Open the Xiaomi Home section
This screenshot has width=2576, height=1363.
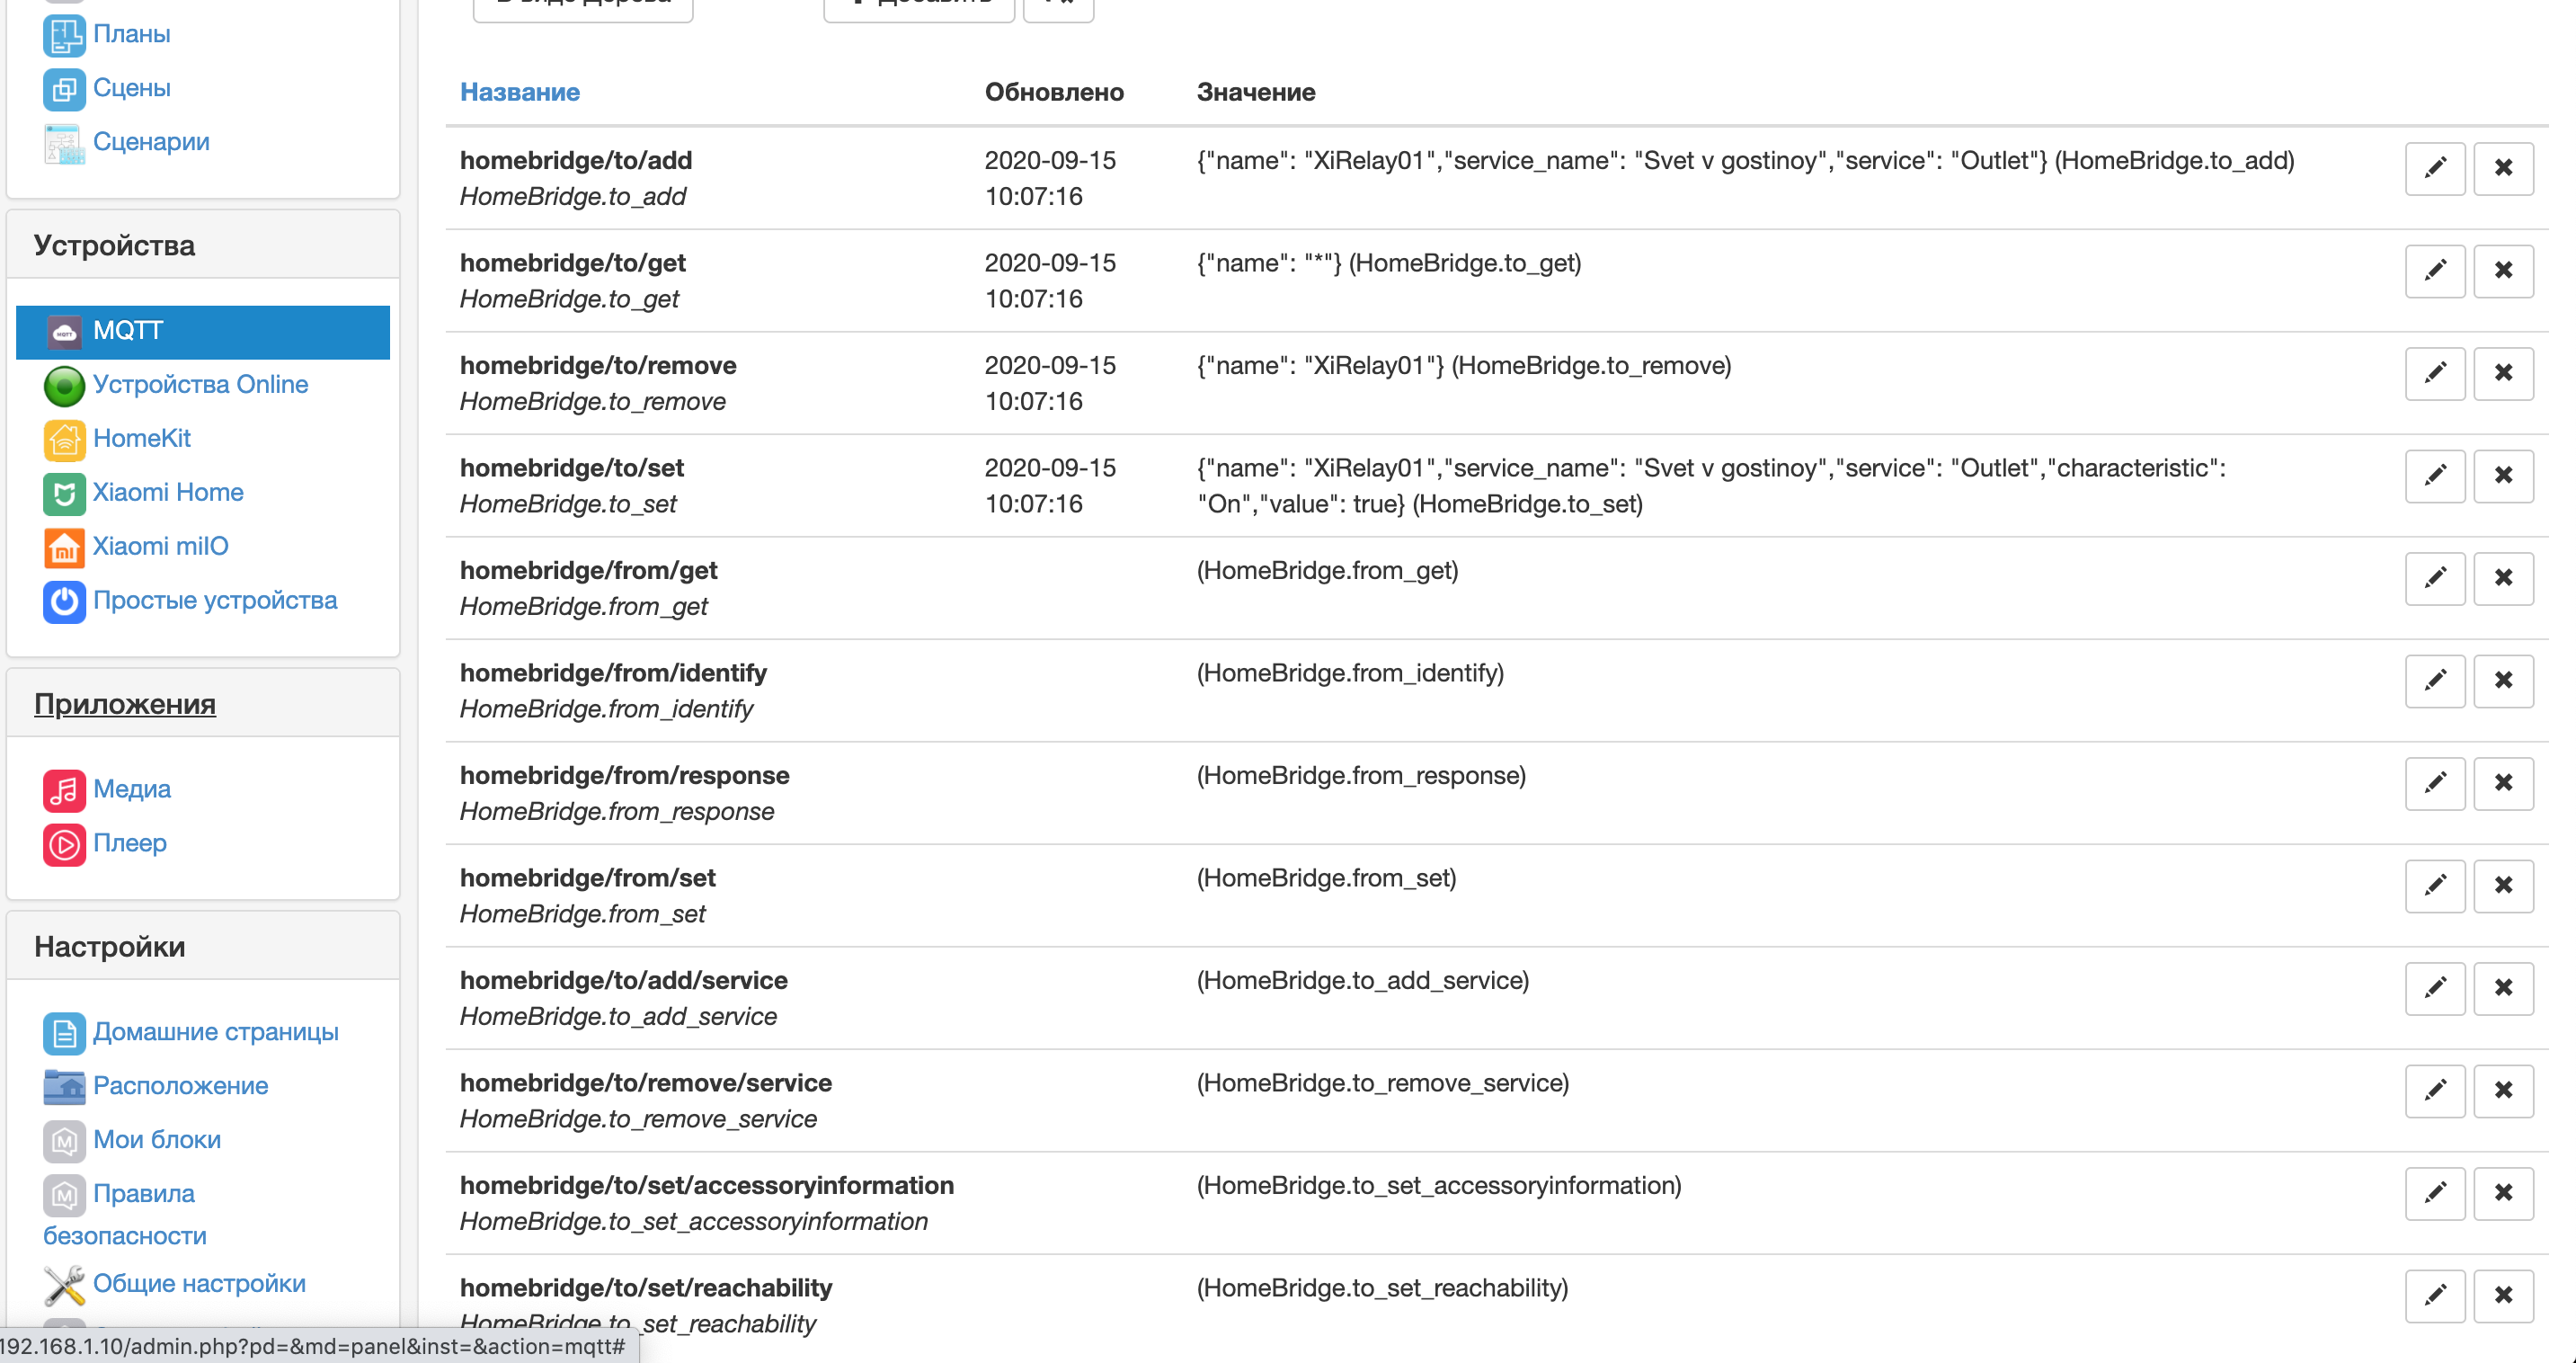[168, 492]
